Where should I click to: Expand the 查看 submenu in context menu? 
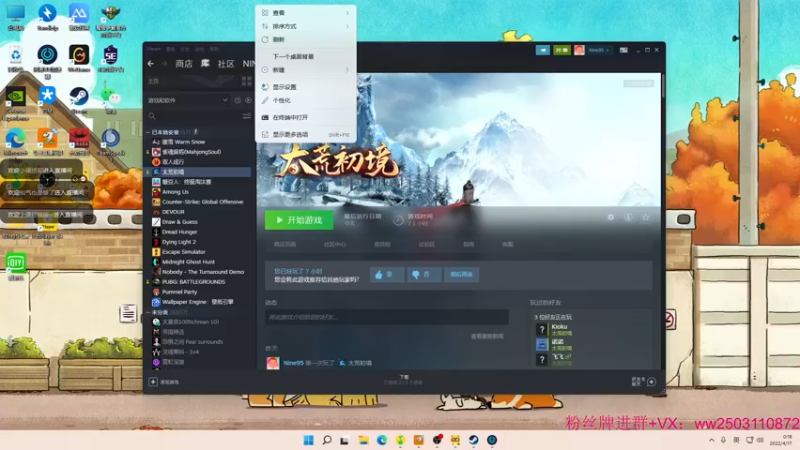306,13
